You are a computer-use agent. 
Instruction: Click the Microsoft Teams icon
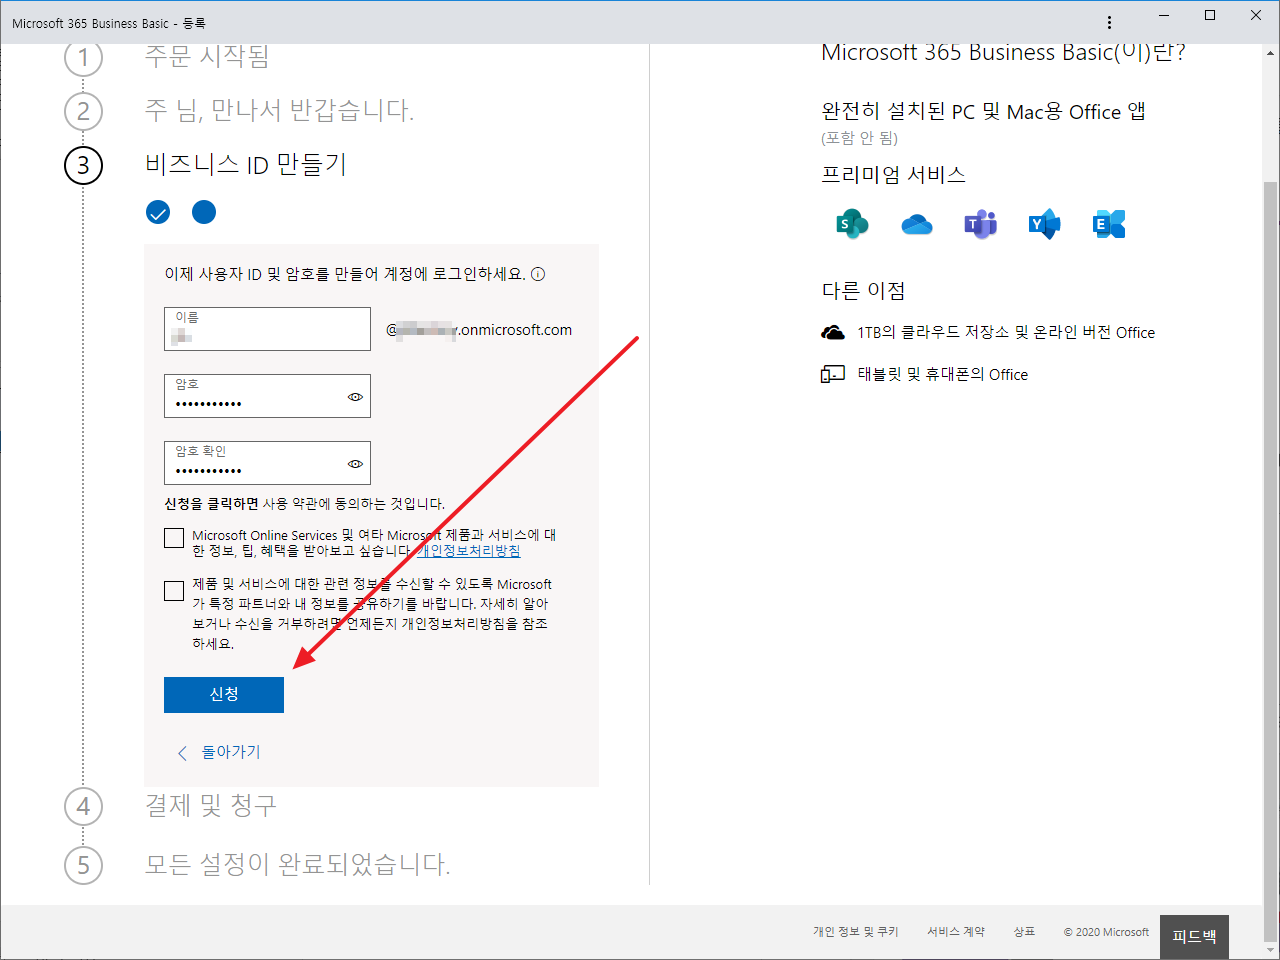pos(981,224)
